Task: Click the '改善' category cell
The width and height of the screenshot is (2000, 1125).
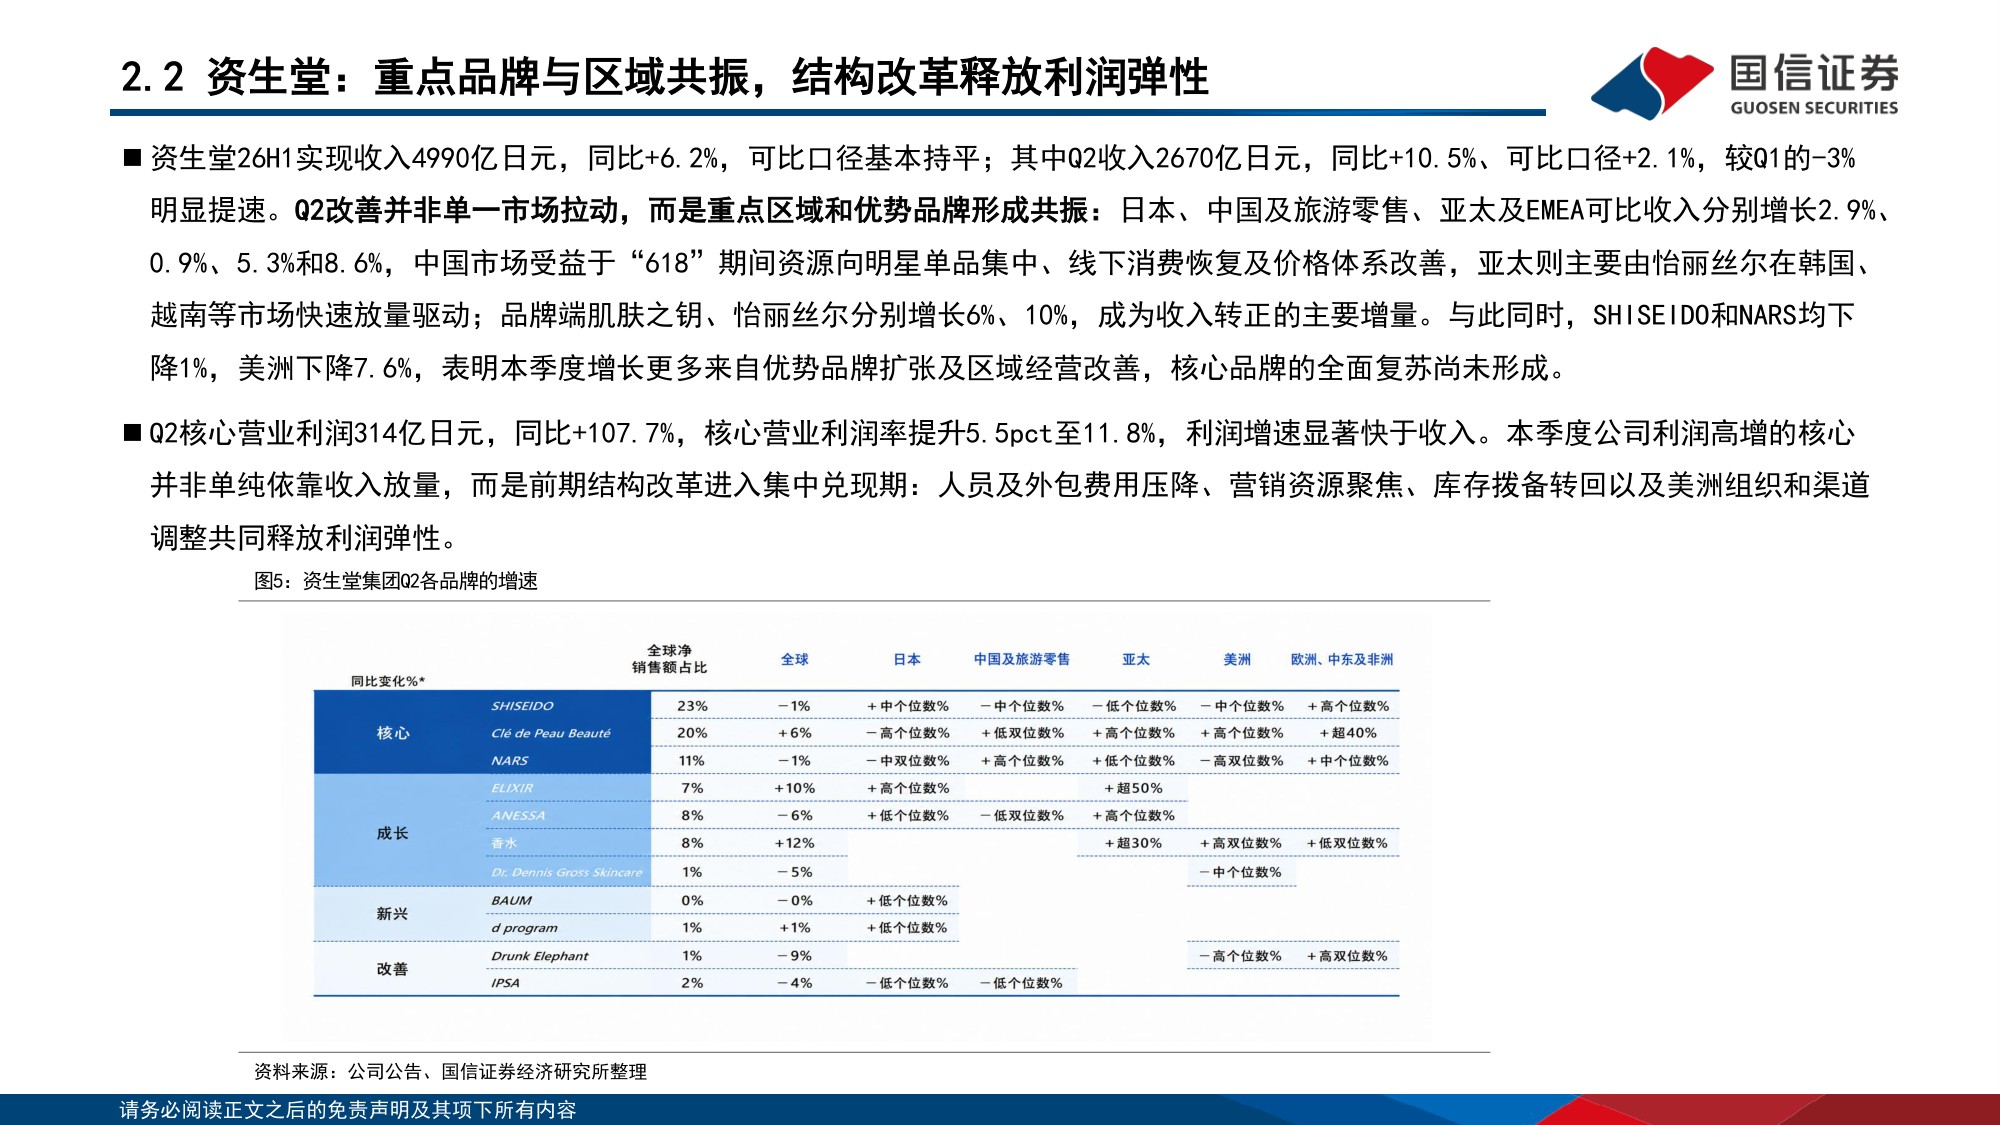Action: [x=393, y=969]
